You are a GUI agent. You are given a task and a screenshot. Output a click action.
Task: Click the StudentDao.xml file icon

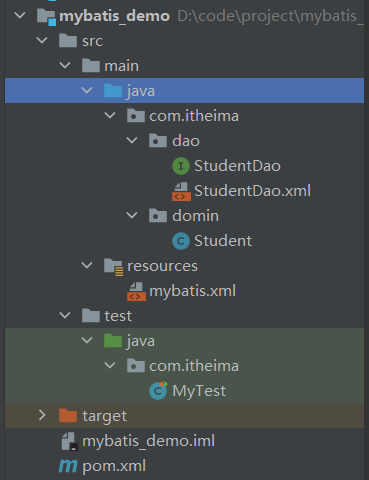click(181, 191)
